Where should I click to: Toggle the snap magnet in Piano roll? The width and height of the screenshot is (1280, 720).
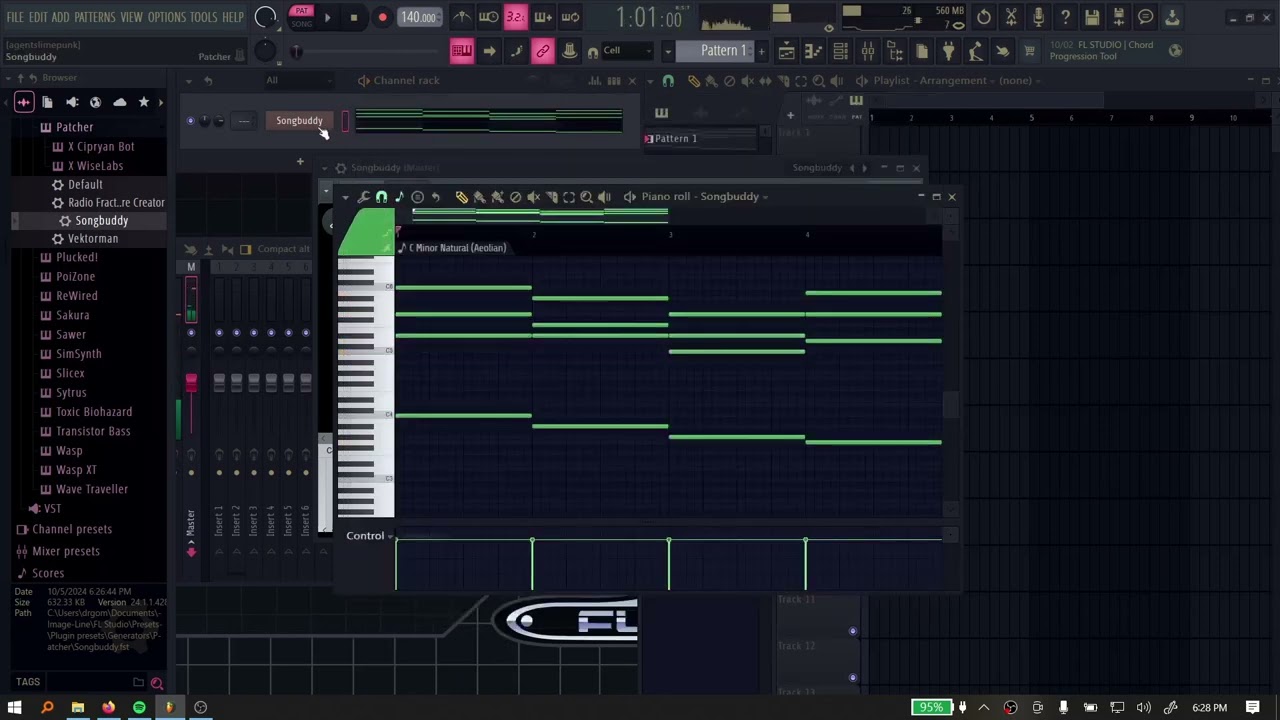point(381,197)
